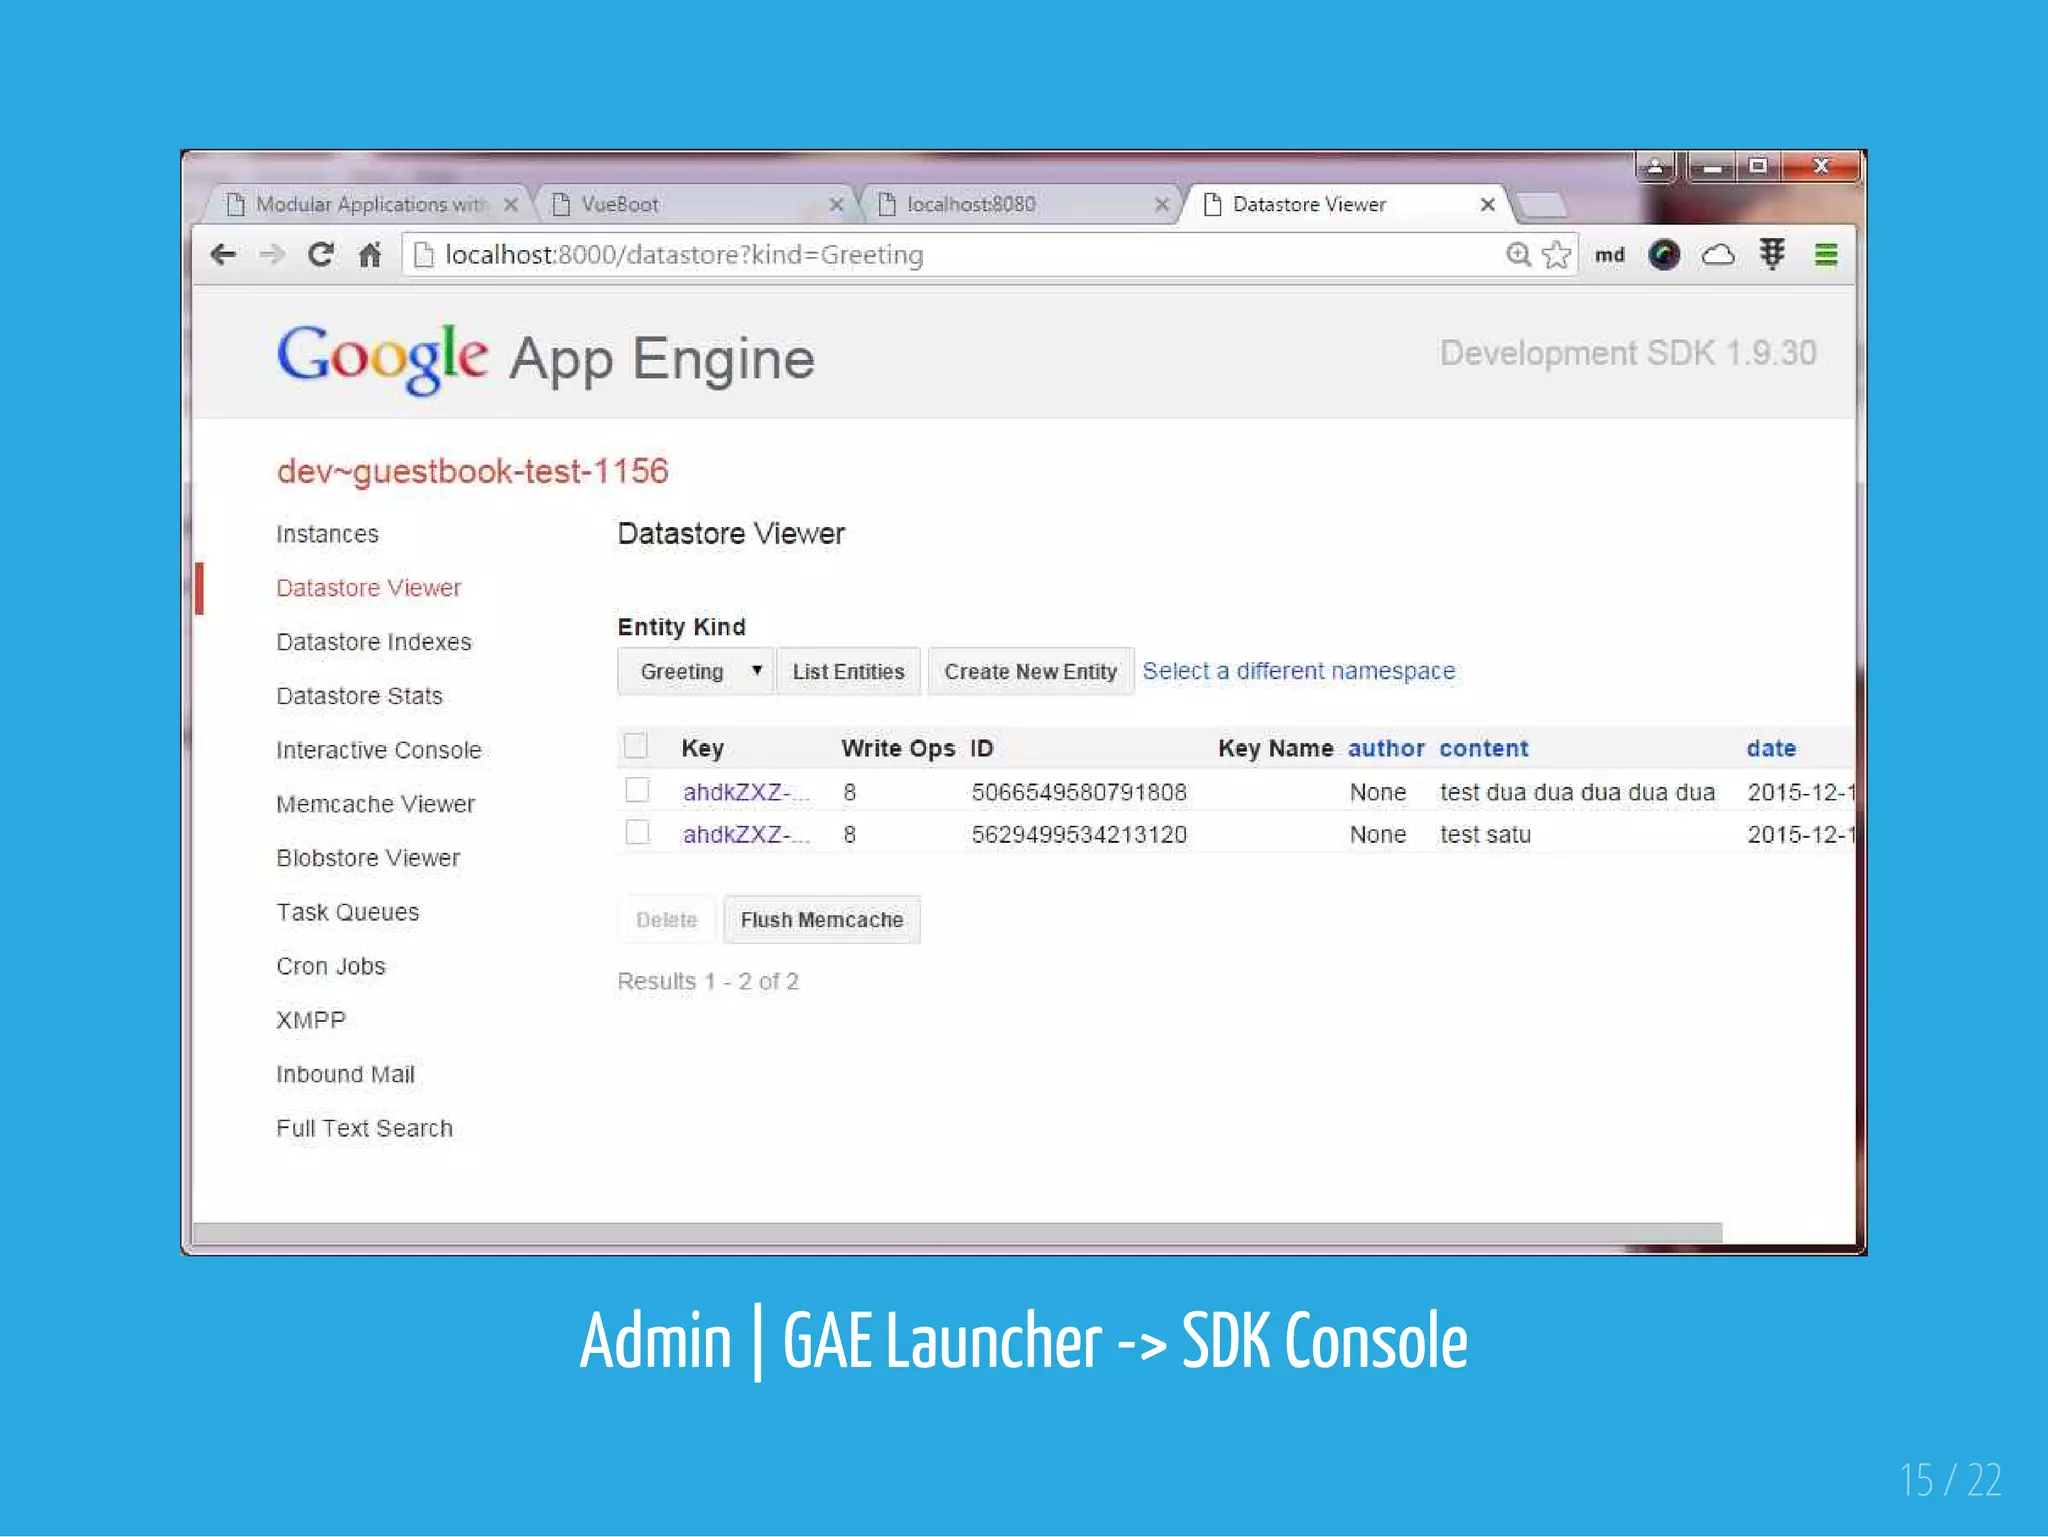Image resolution: width=2048 pixels, height=1537 pixels.
Task: Open Full Text Search in the sidebar
Action: point(364,1128)
